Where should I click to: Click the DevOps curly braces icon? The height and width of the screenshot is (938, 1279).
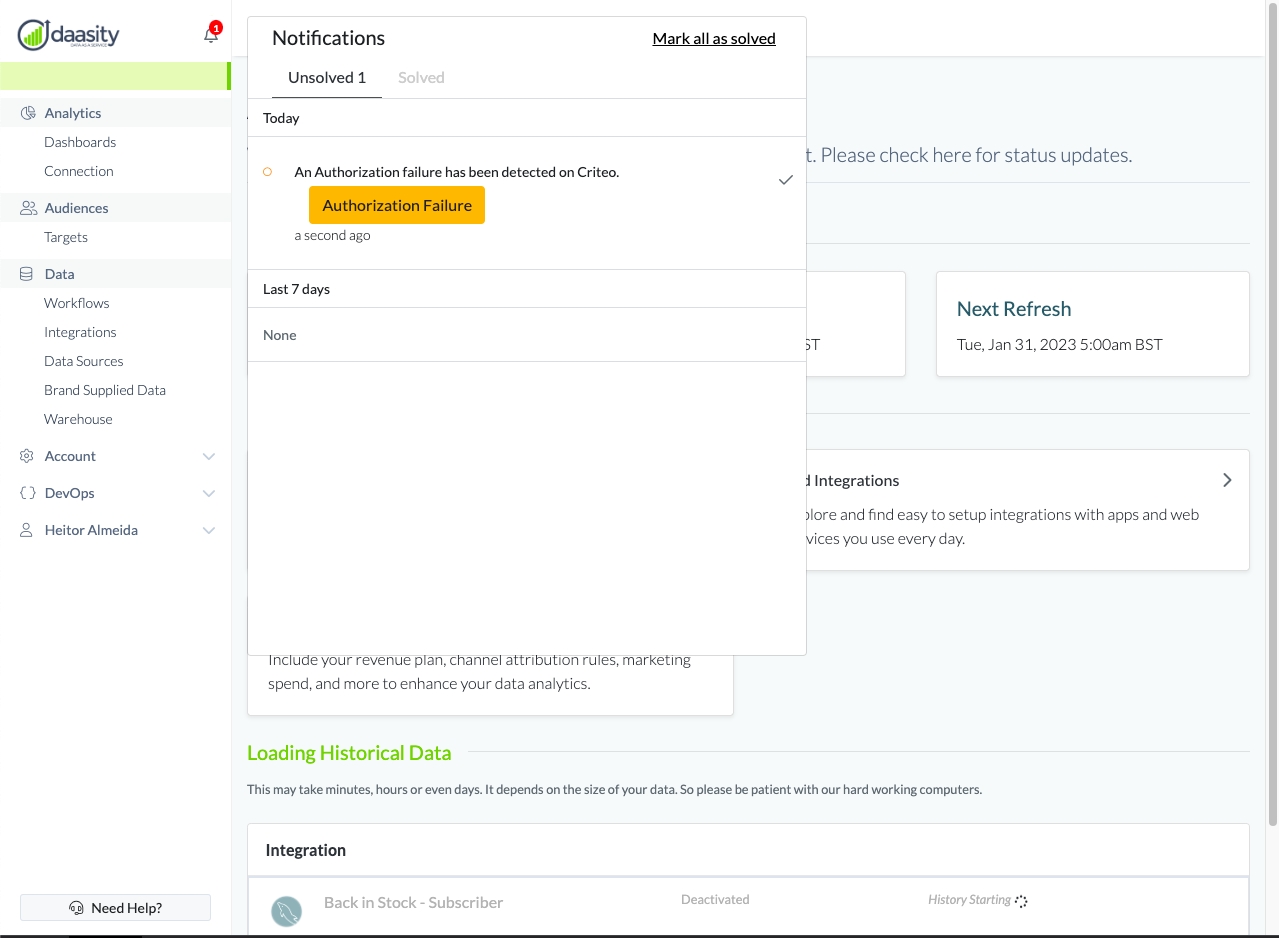coord(27,493)
